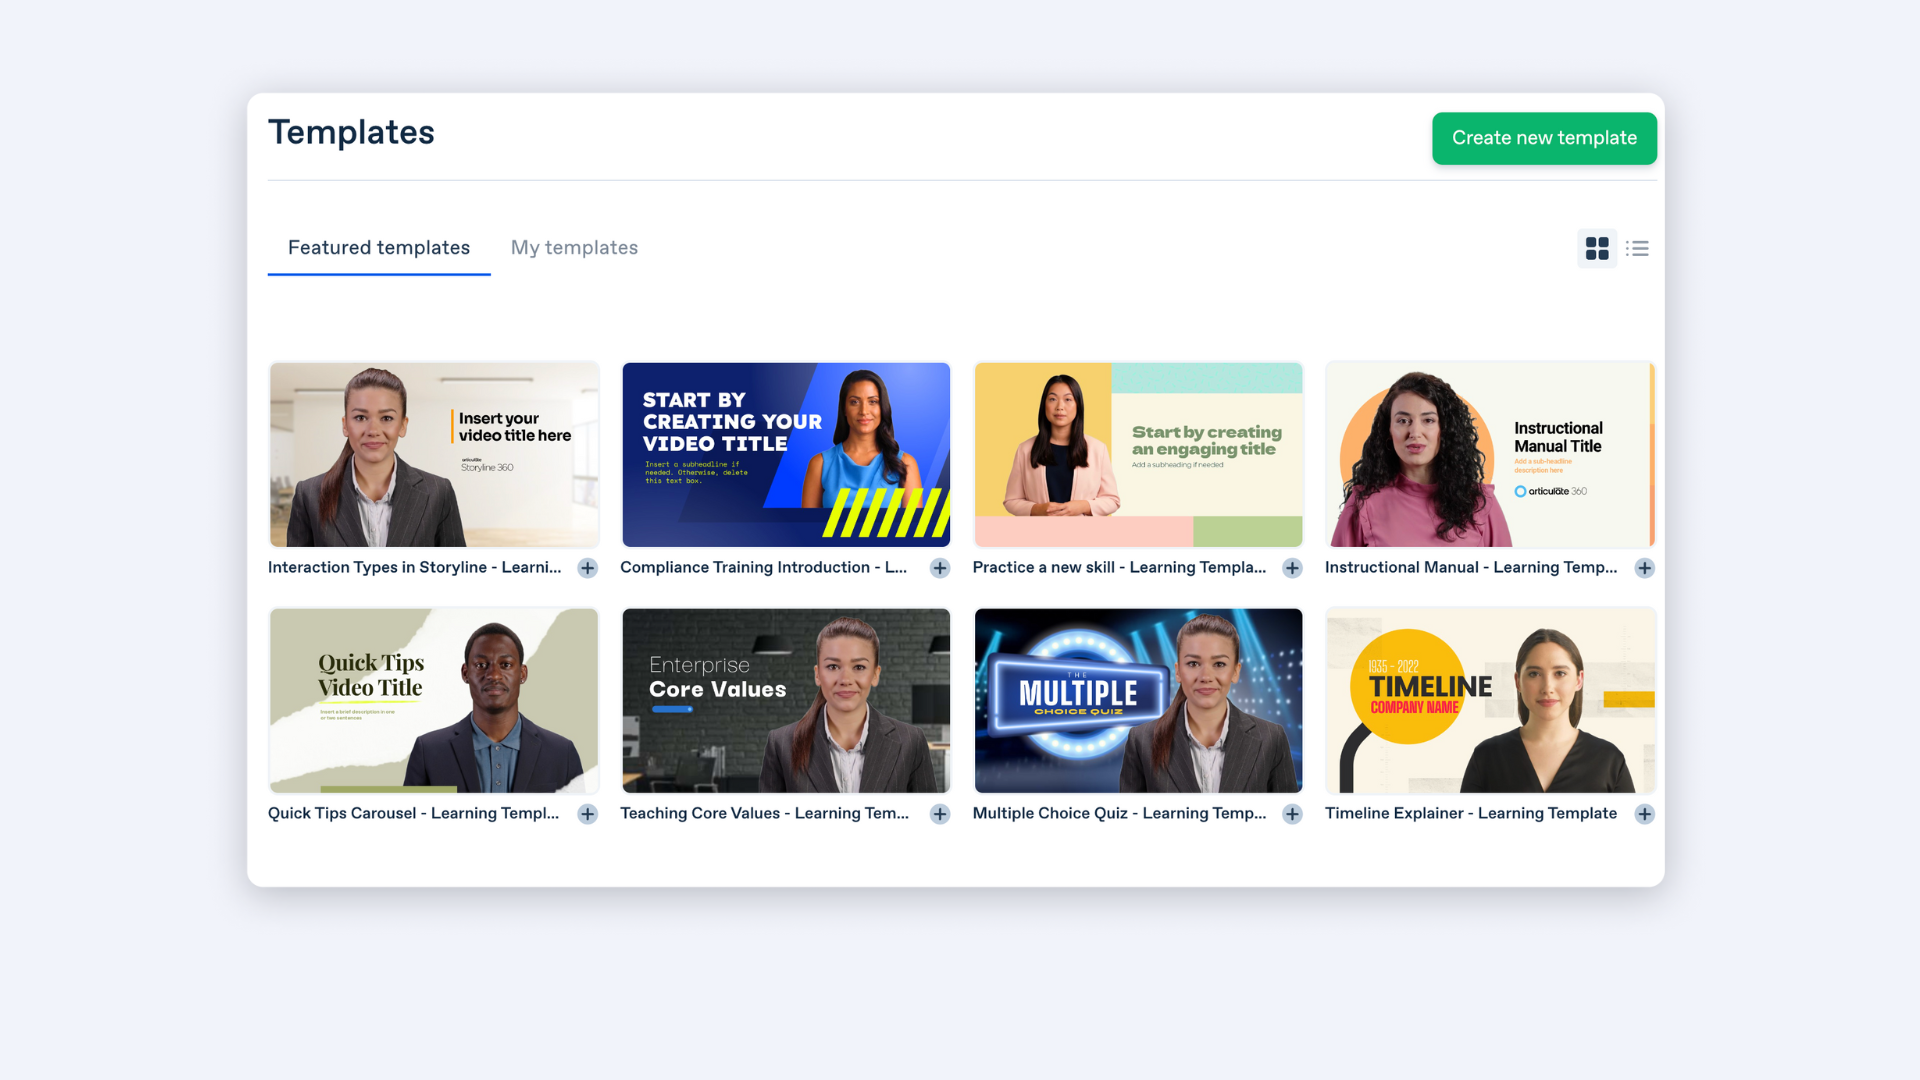Switch to list view layout
The image size is (1920, 1080).
pos(1637,248)
